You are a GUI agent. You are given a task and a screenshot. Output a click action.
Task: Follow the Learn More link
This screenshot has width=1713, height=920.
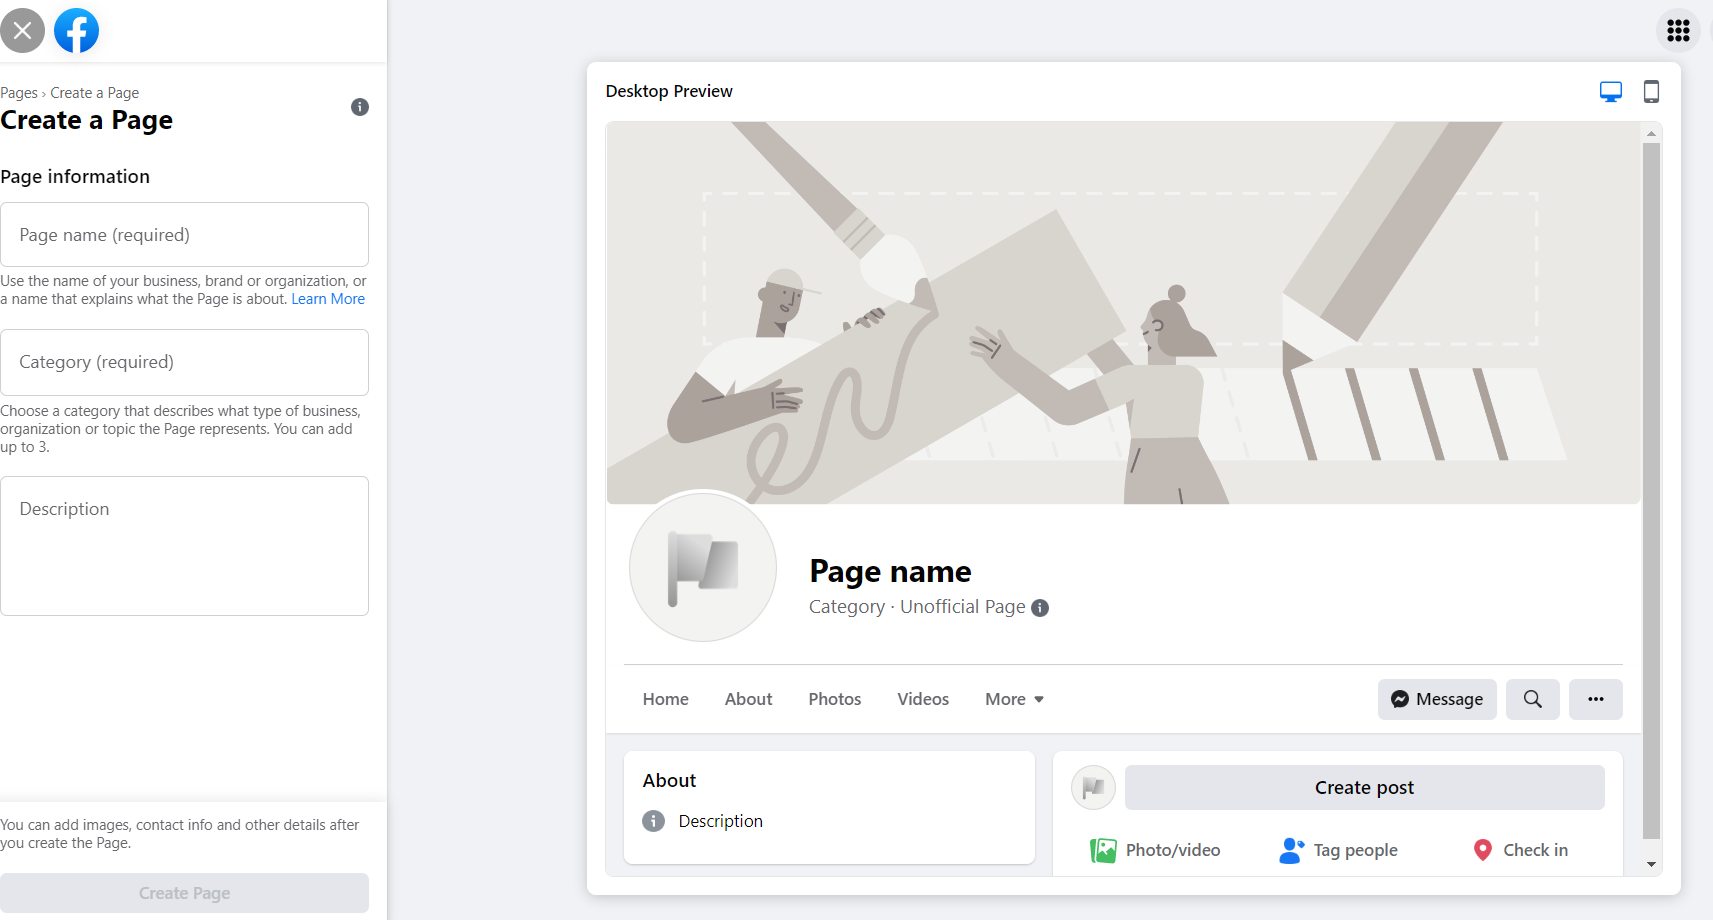coord(328,299)
